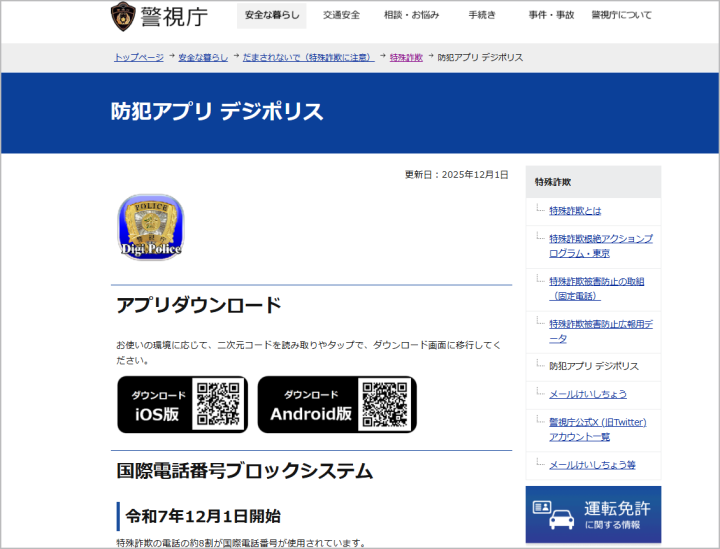Select 相談・お悩み in the navigation
Image resolution: width=720 pixels, height=549 pixels.
411,15
